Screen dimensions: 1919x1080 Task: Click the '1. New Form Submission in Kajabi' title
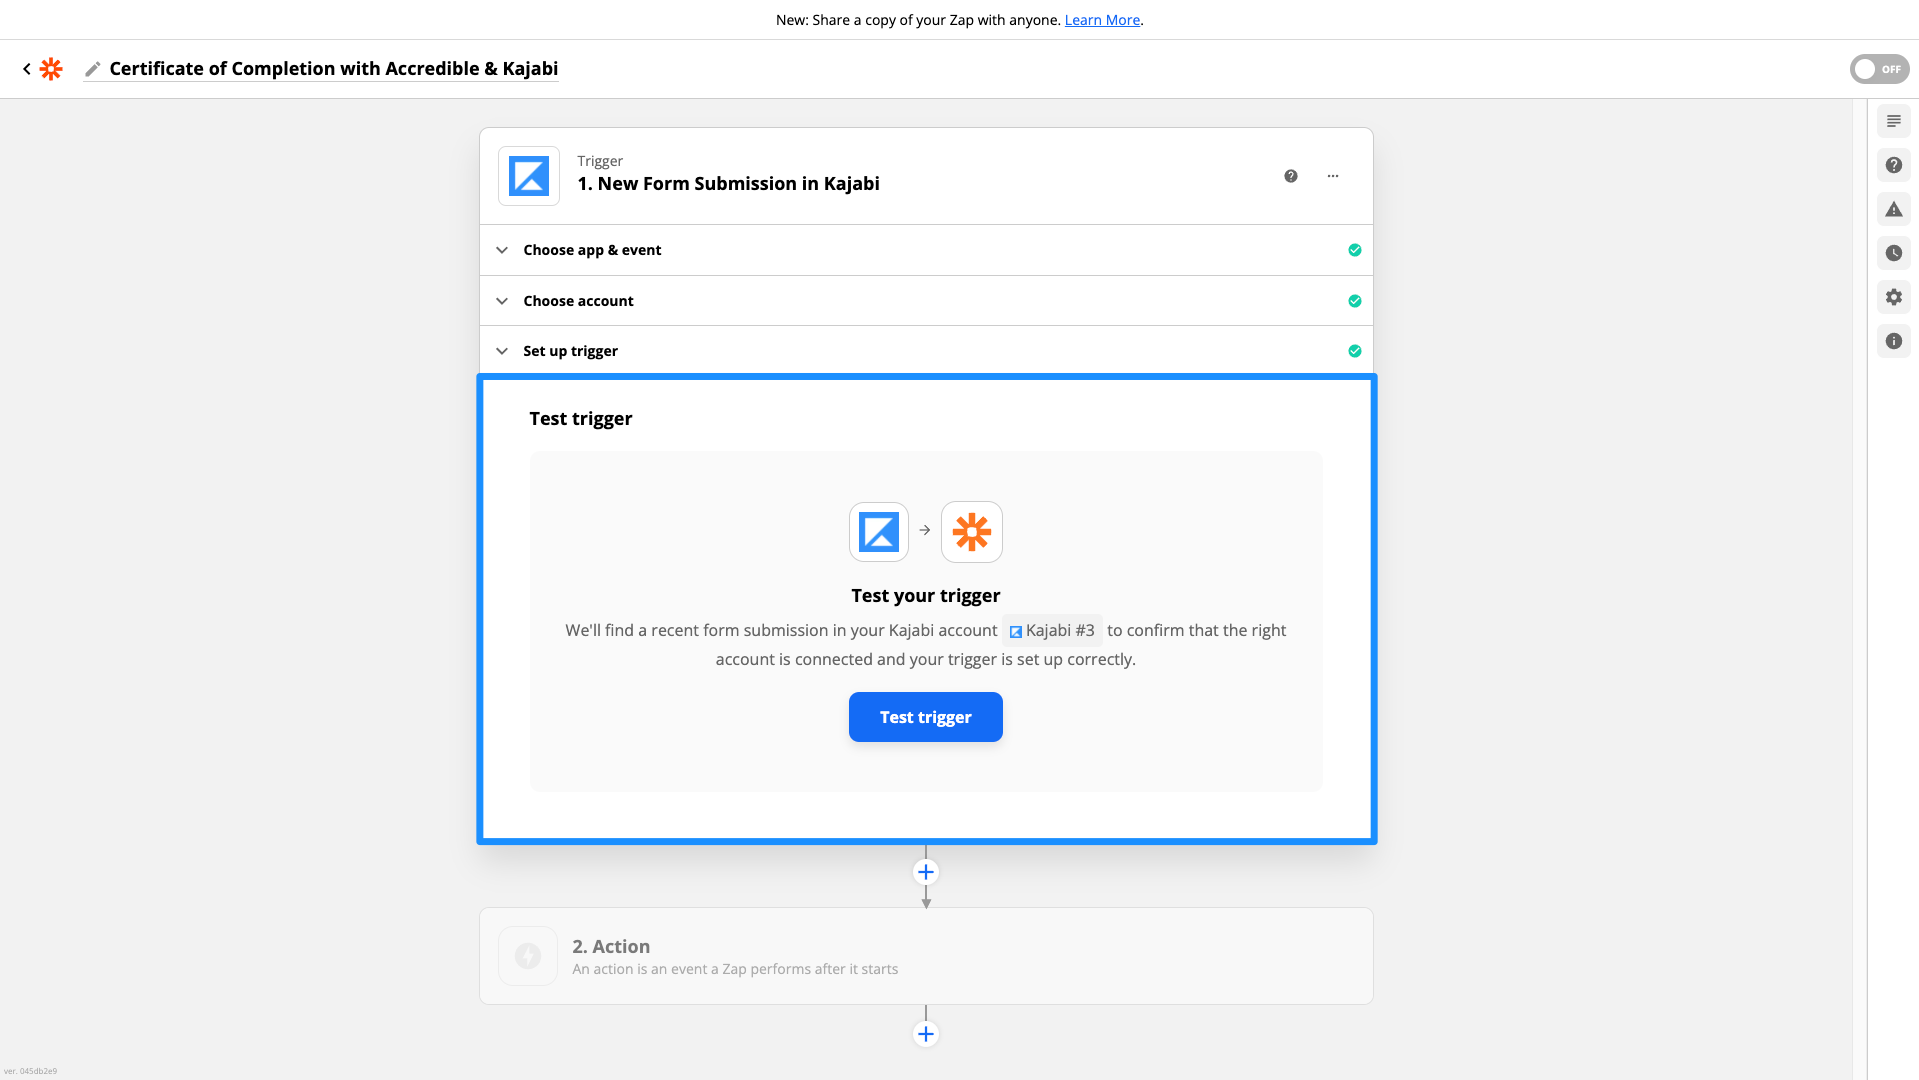(x=728, y=184)
